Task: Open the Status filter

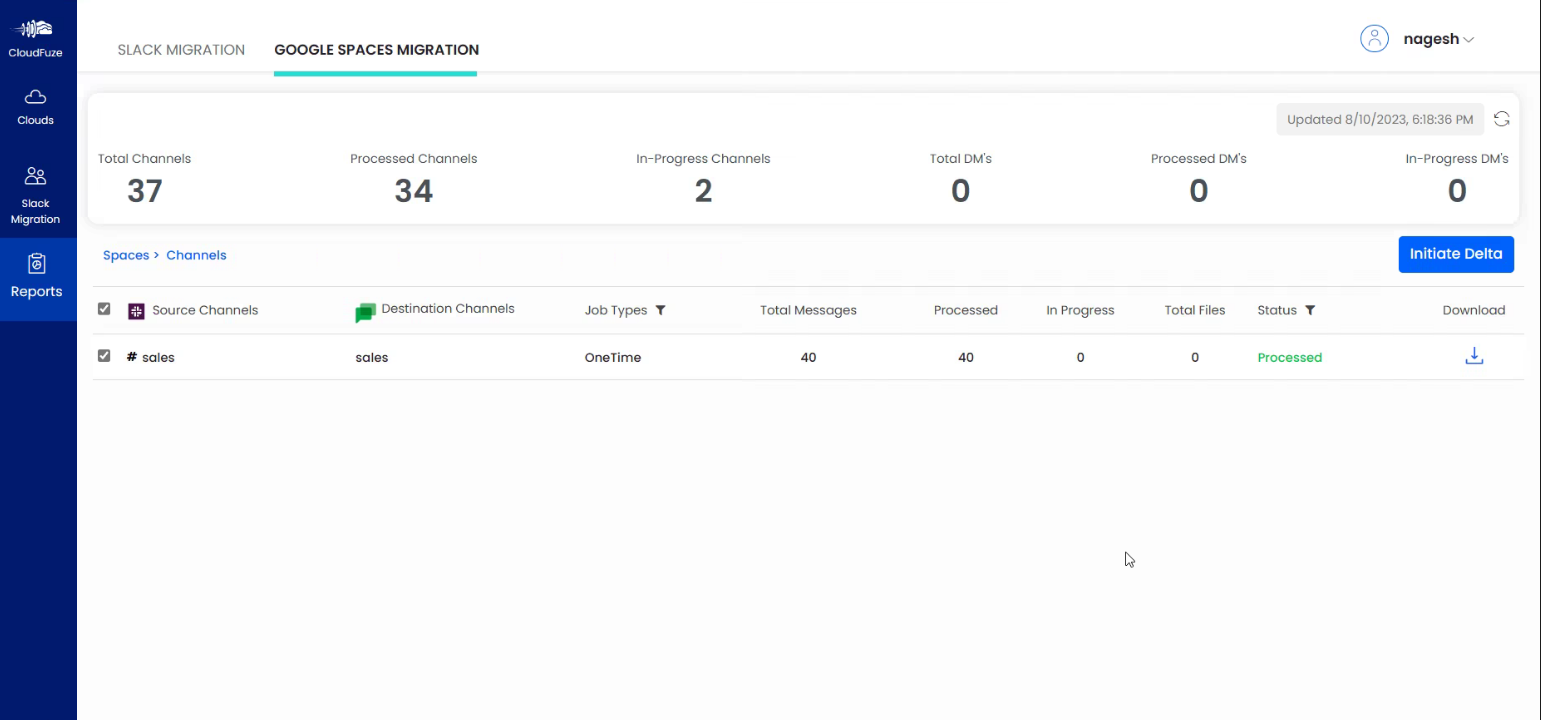Action: click(1310, 311)
